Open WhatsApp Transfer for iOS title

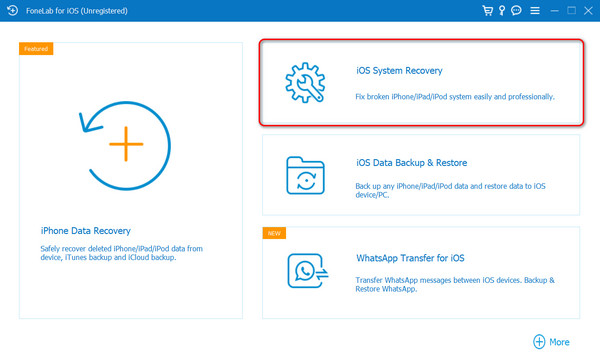click(x=410, y=258)
